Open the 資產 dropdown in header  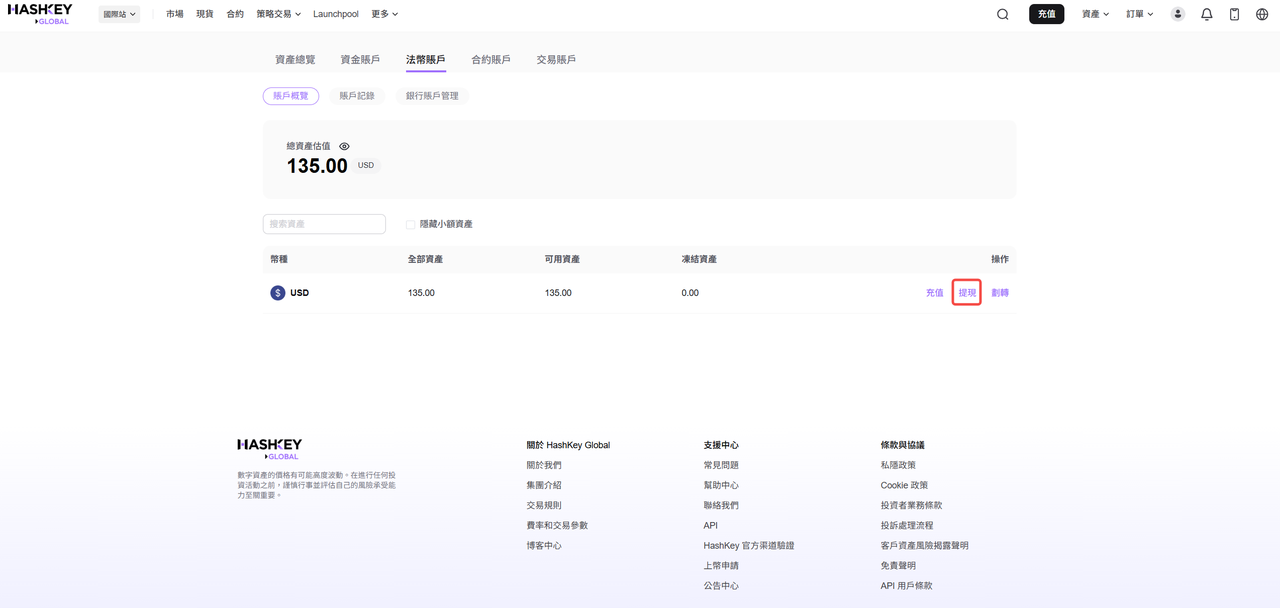[1095, 14]
